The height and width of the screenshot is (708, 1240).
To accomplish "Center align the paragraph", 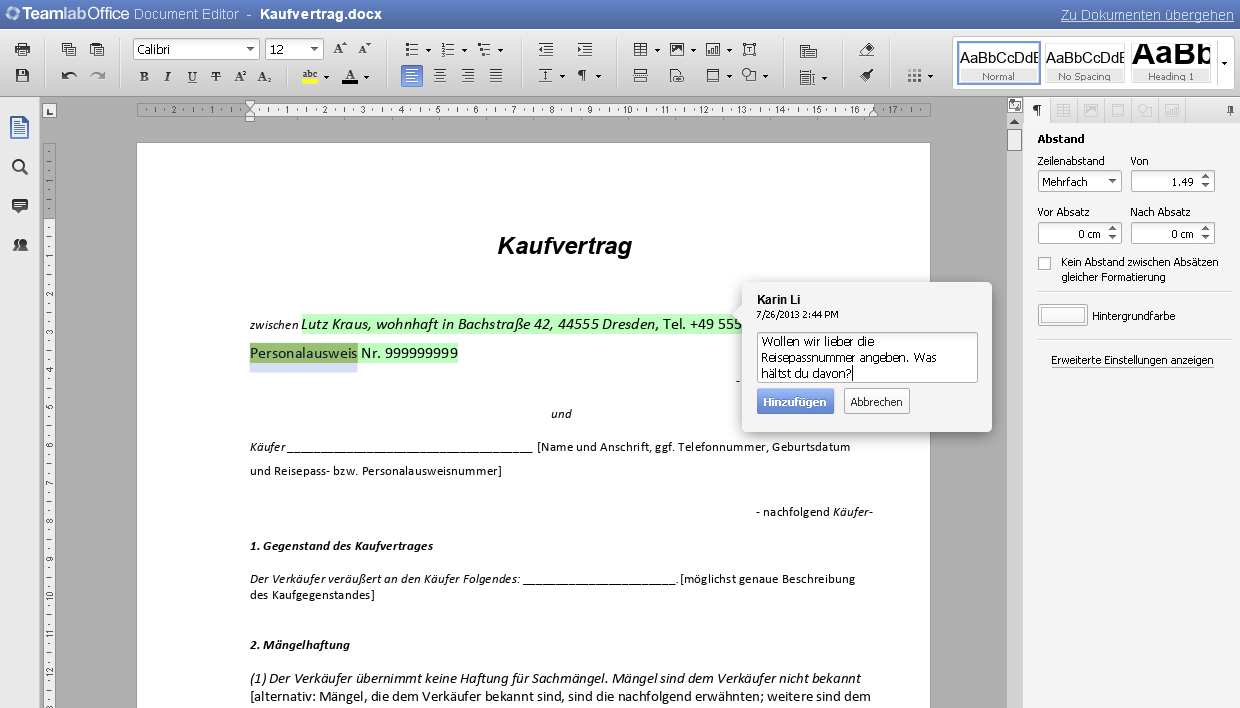I will 440,75.
